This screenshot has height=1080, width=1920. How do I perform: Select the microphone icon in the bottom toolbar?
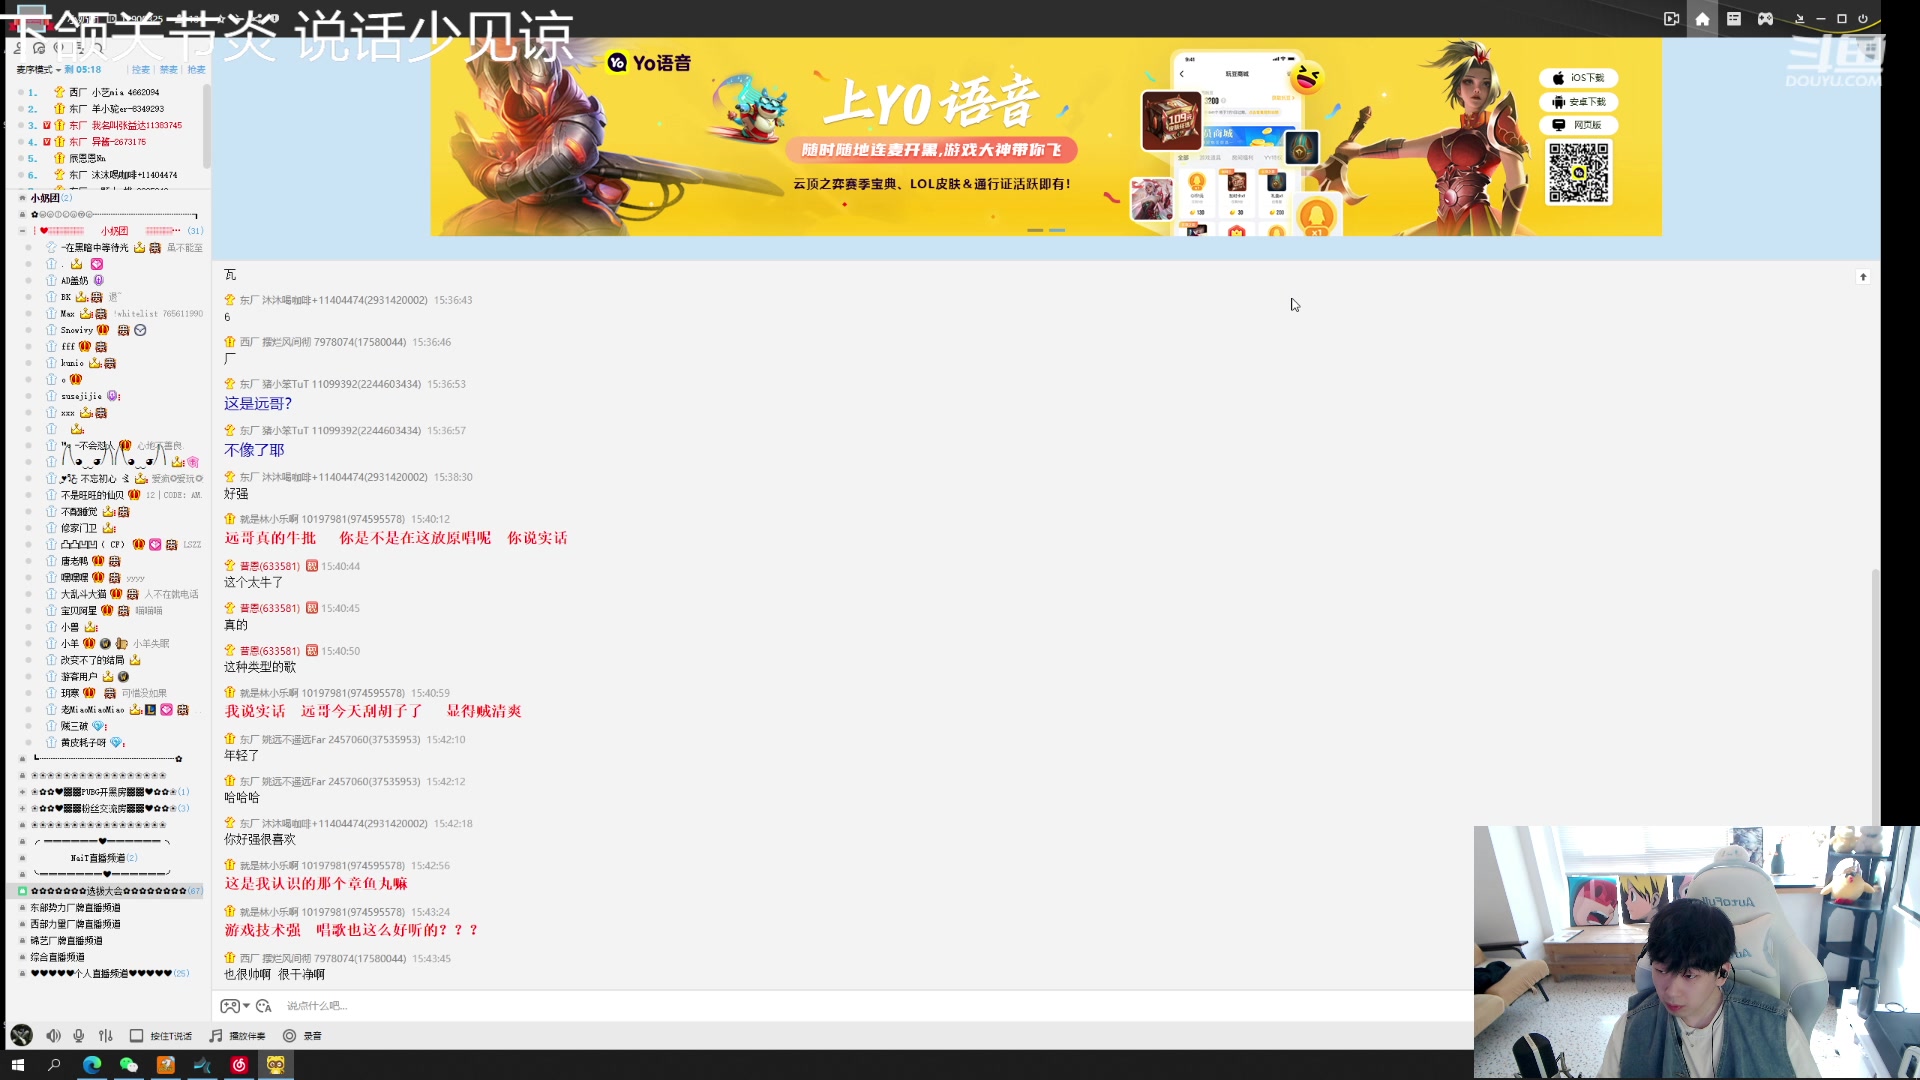[x=79, y=1035]
